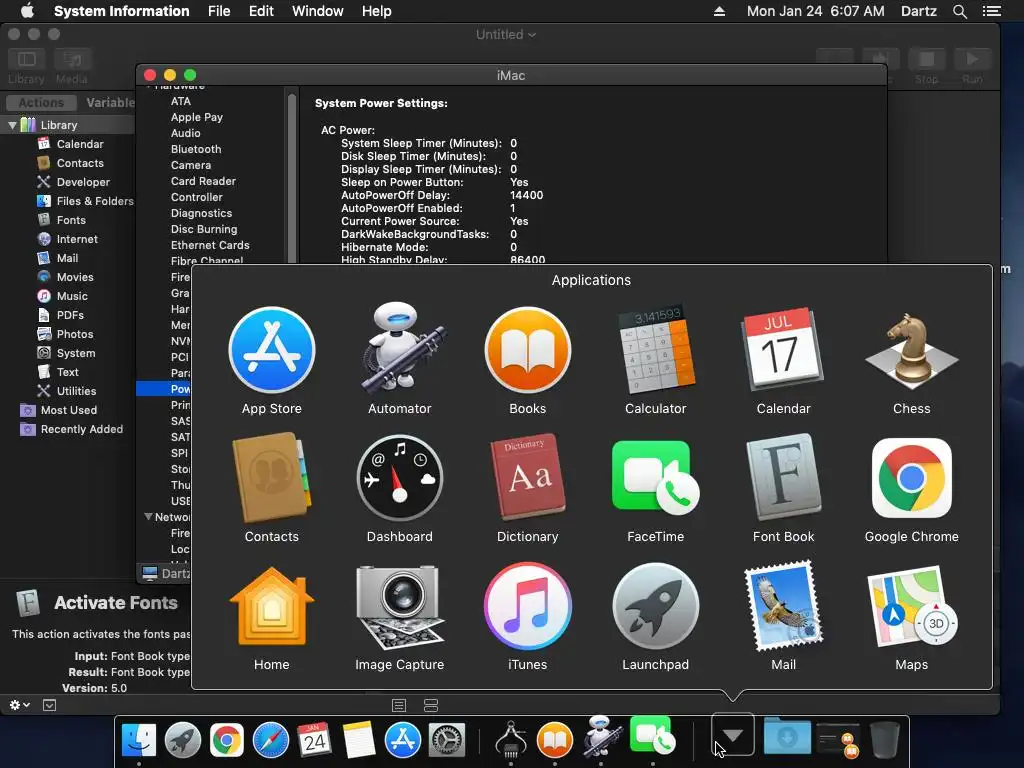Open the gear action menu in Automator
This screenshot has width=1024, height=768.
(20, 705)
